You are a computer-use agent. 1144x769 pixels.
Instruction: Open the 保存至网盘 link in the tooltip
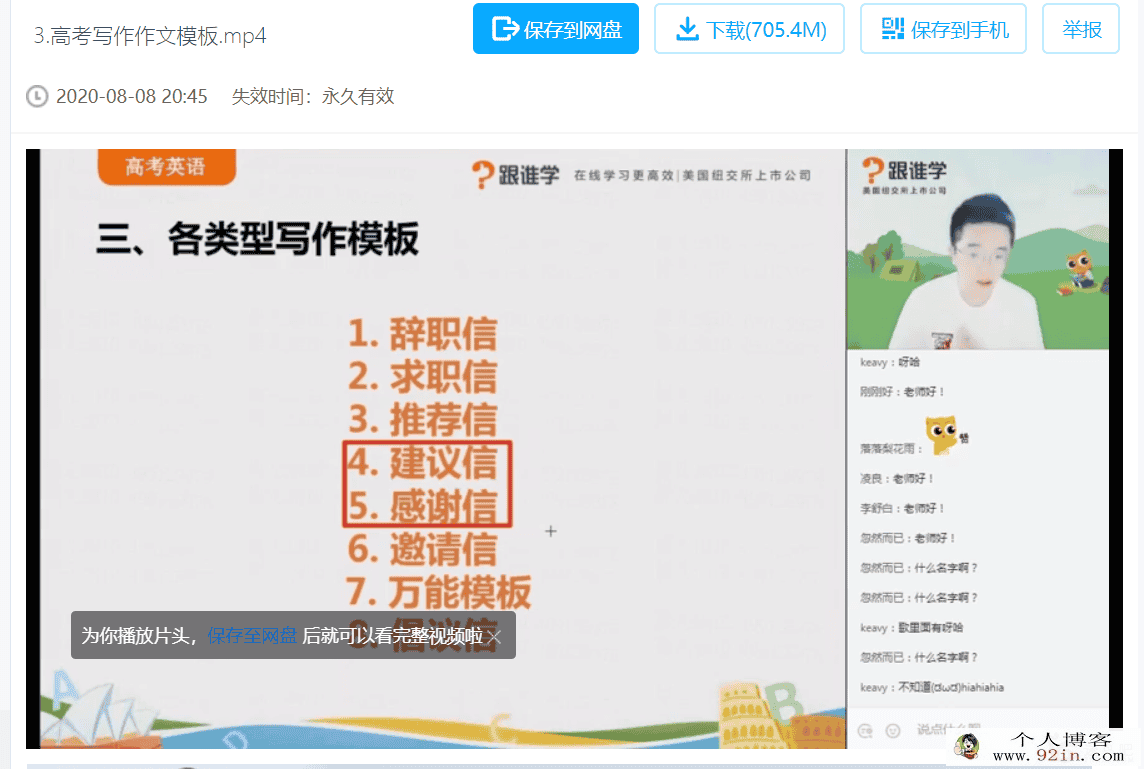pos(252,635)
